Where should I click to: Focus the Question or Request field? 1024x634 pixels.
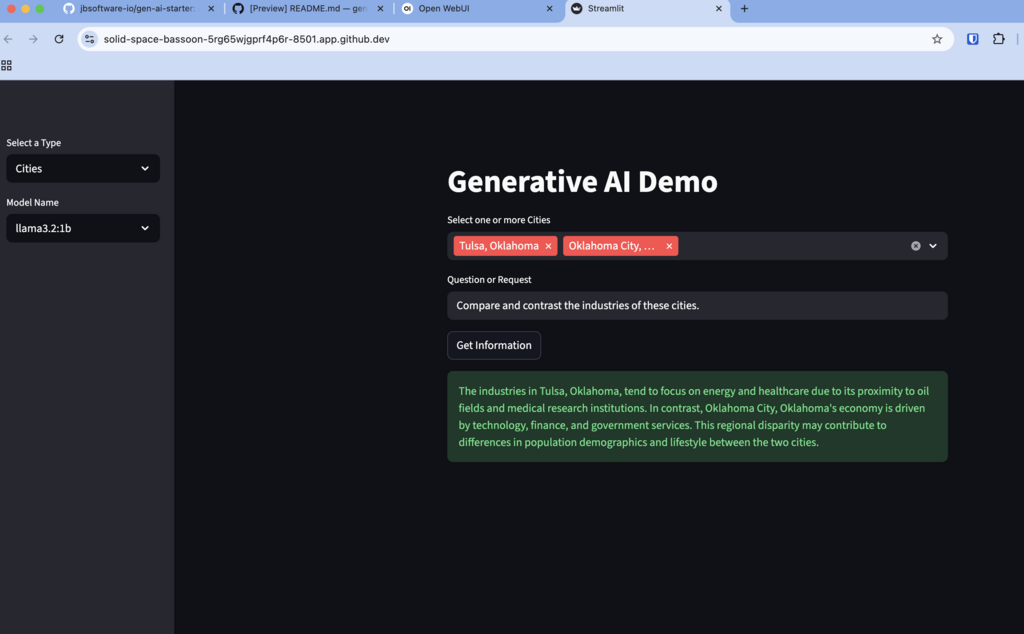[697, 306]
